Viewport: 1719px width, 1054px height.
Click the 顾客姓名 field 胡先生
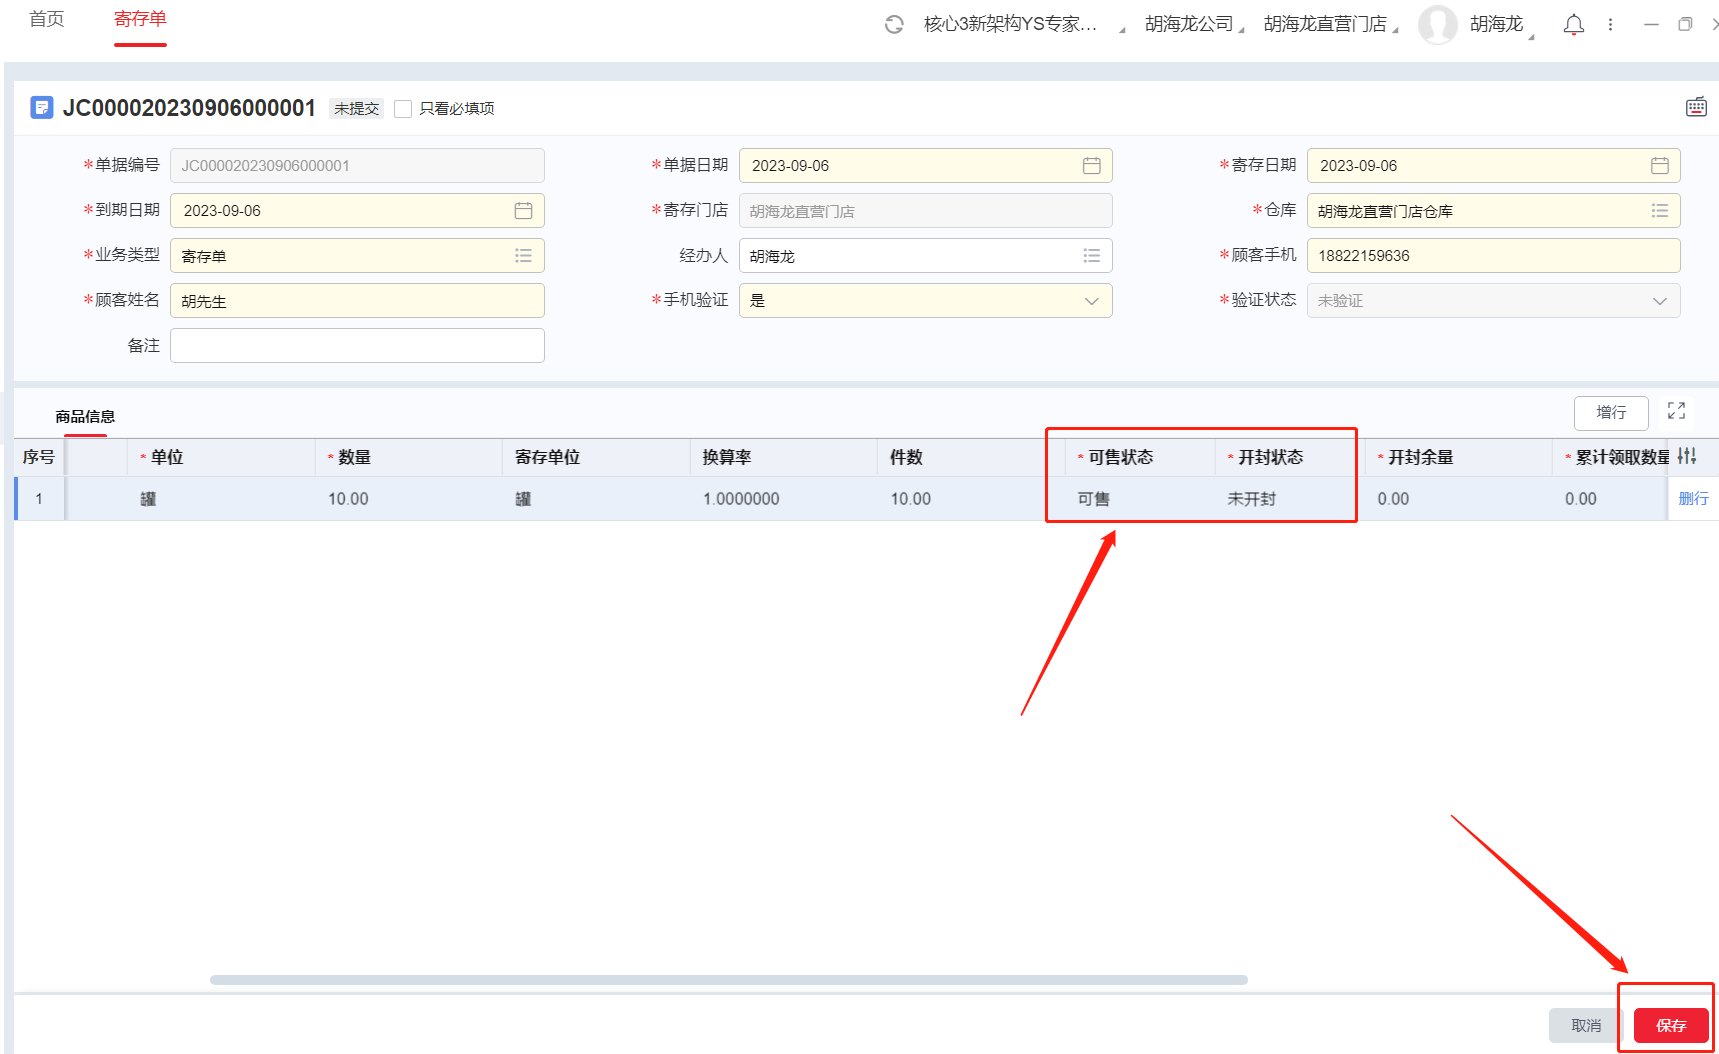click(357, 301)
